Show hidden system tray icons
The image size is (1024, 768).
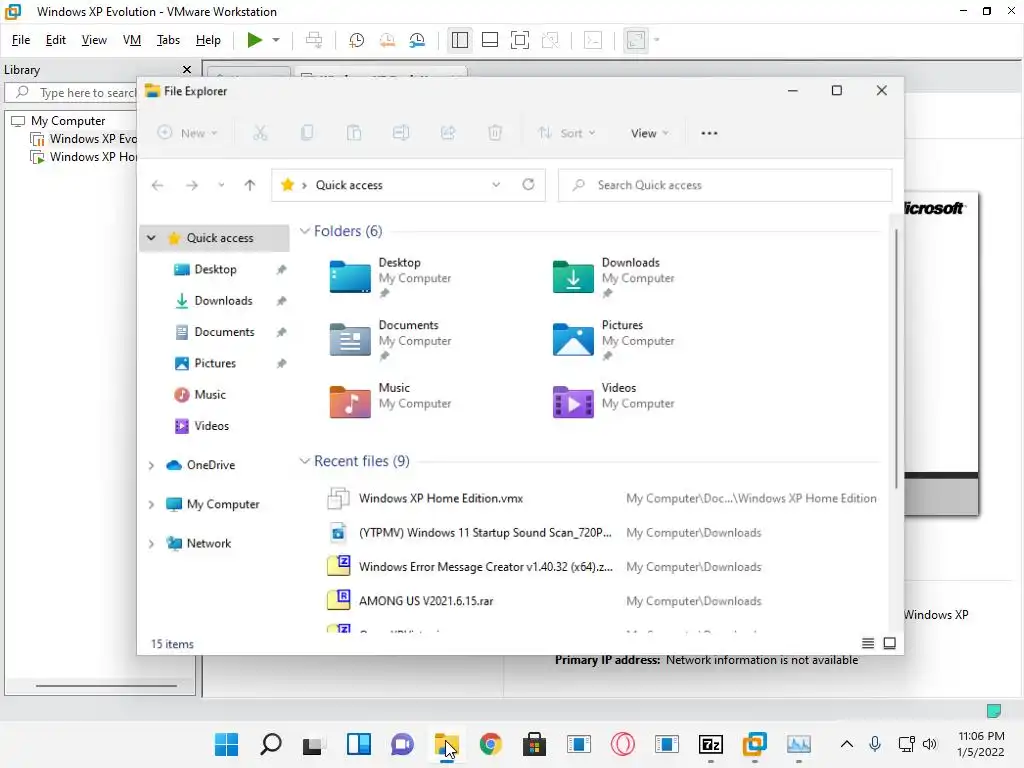point(846,744)
